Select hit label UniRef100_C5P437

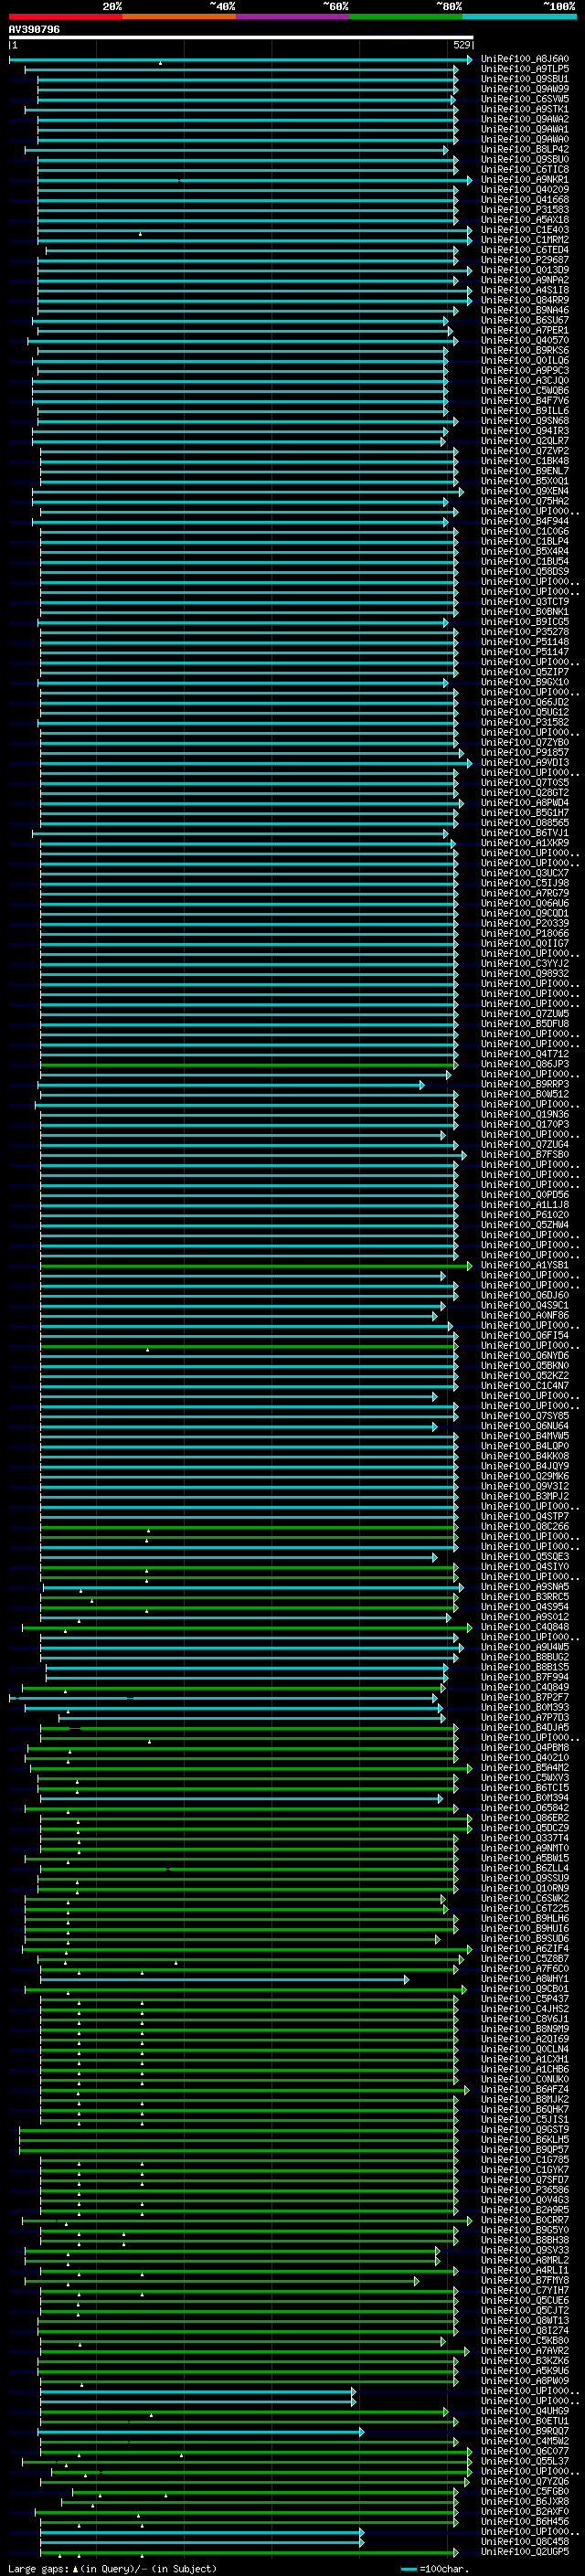525,1999
